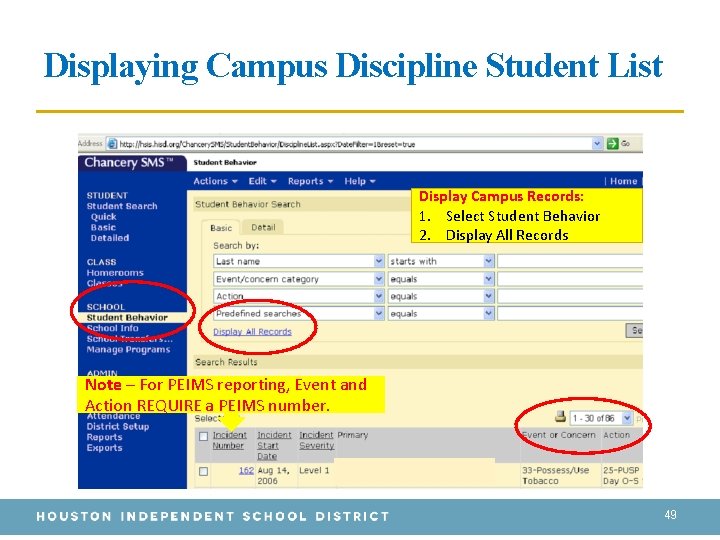Click the Event/concern category value field
This screenshot has width=720, height=540.
pos(570,279)
